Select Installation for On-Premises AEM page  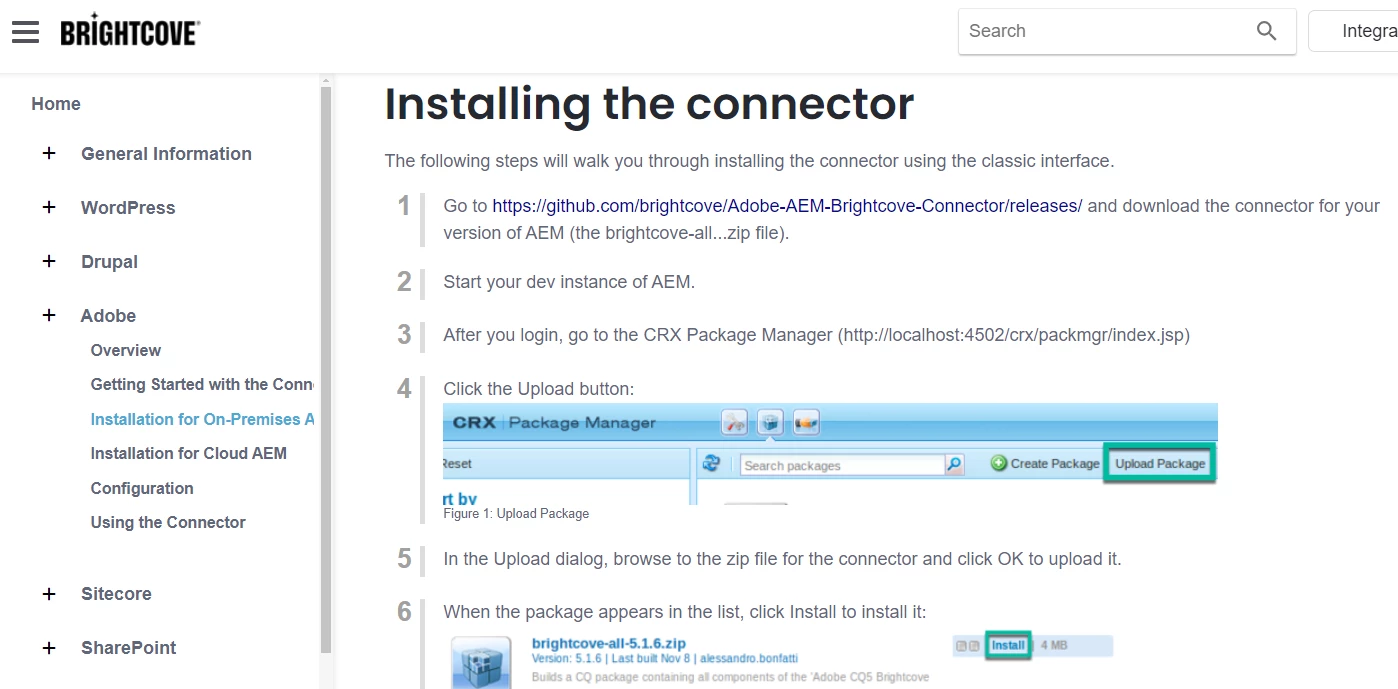(x=202, y=419)
